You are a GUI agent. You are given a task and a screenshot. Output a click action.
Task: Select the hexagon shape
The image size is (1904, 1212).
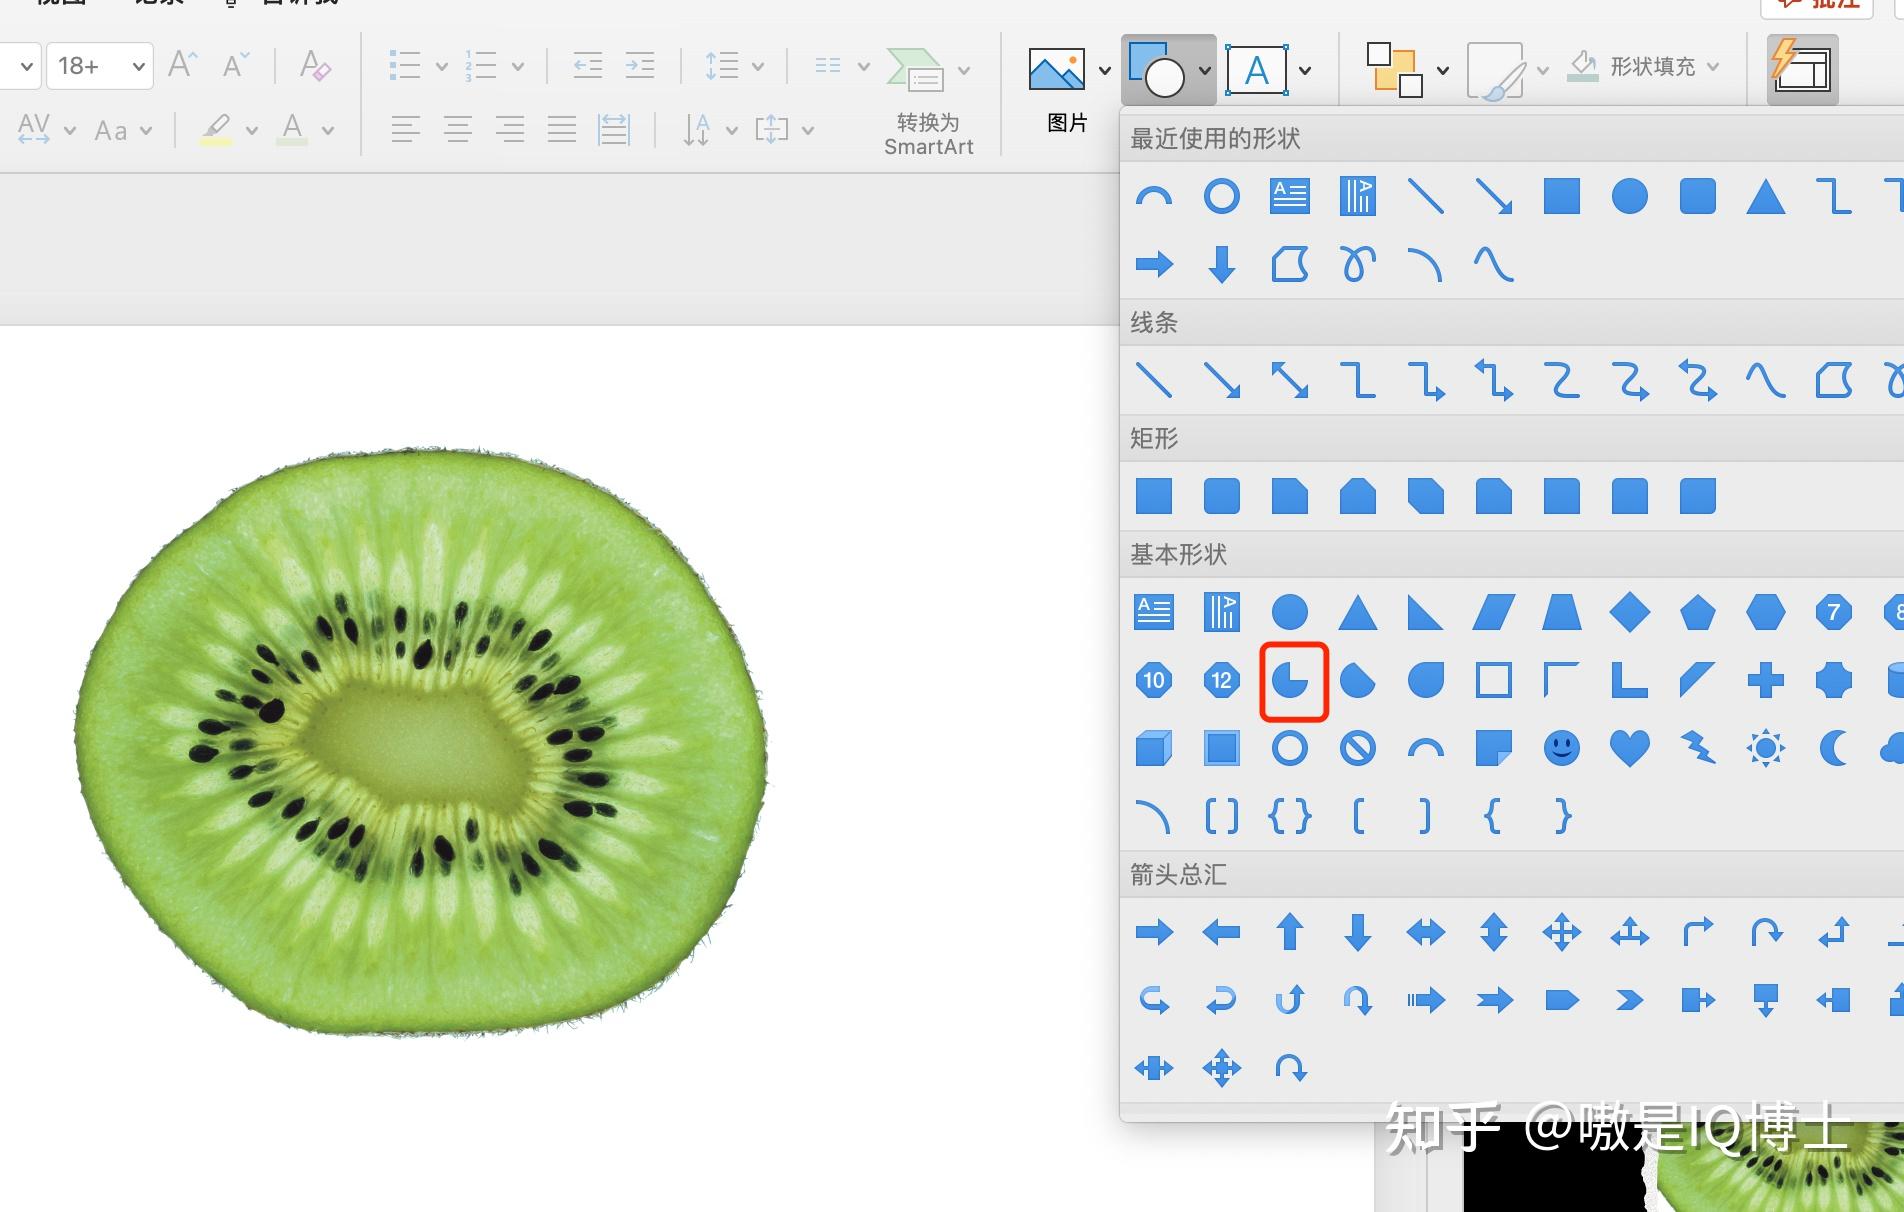pos(1766,612)
